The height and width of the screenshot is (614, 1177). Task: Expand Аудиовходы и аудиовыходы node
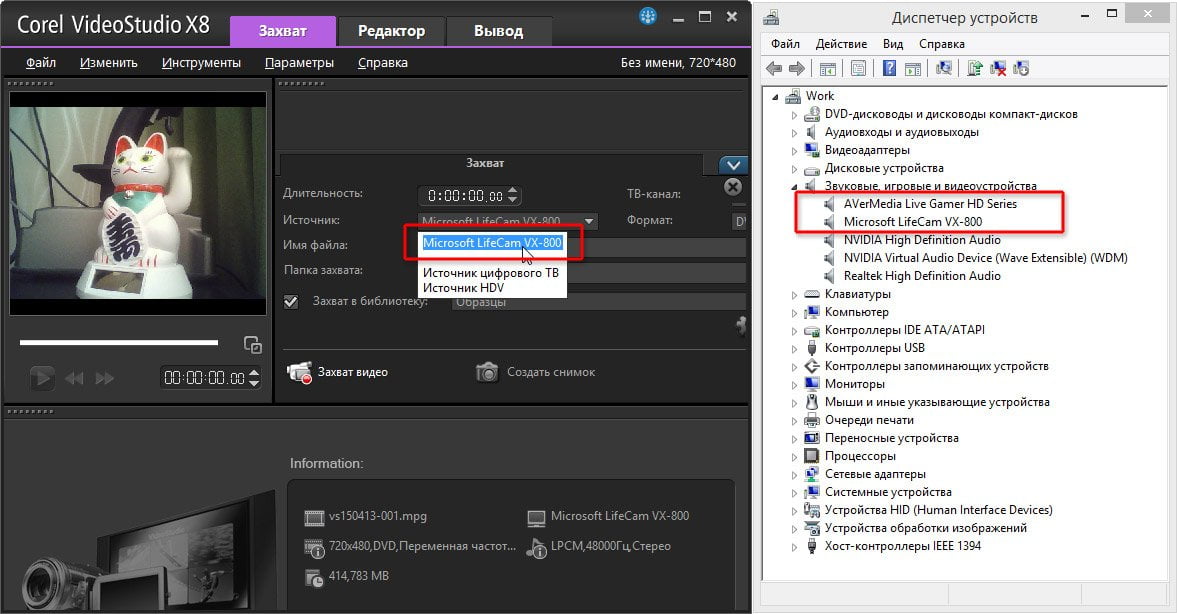coord(794,133)
